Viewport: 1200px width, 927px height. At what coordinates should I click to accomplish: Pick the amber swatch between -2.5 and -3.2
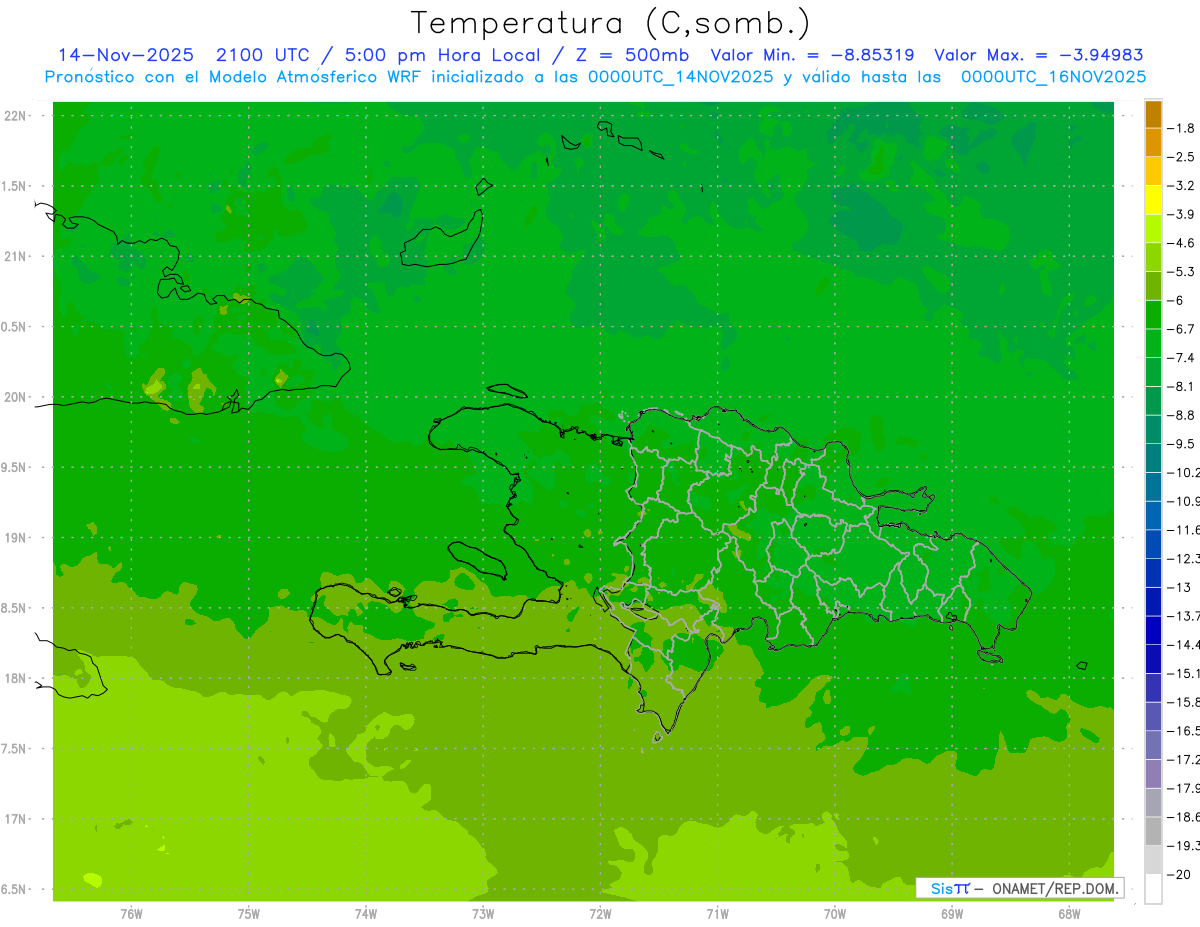pyautogui.click(x=1154, y=171)
